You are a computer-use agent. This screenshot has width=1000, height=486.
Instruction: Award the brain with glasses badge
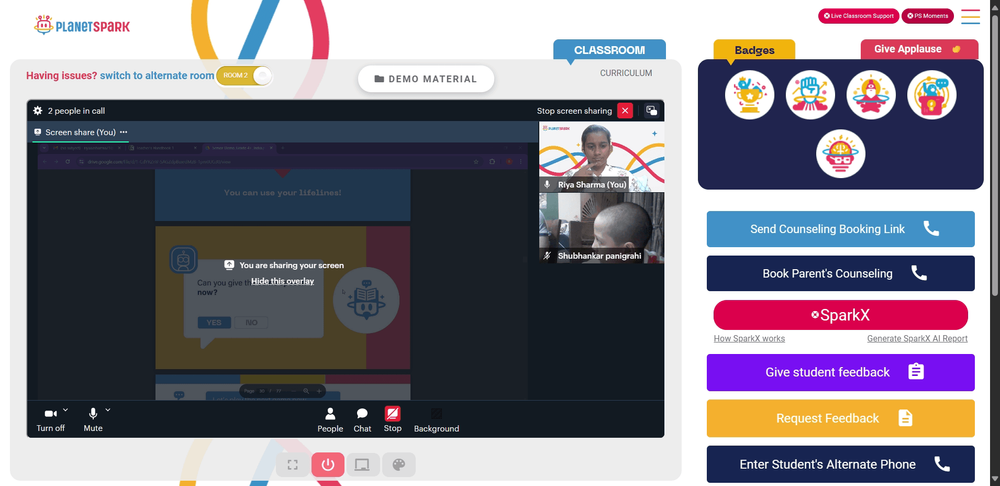pos(841,154)
